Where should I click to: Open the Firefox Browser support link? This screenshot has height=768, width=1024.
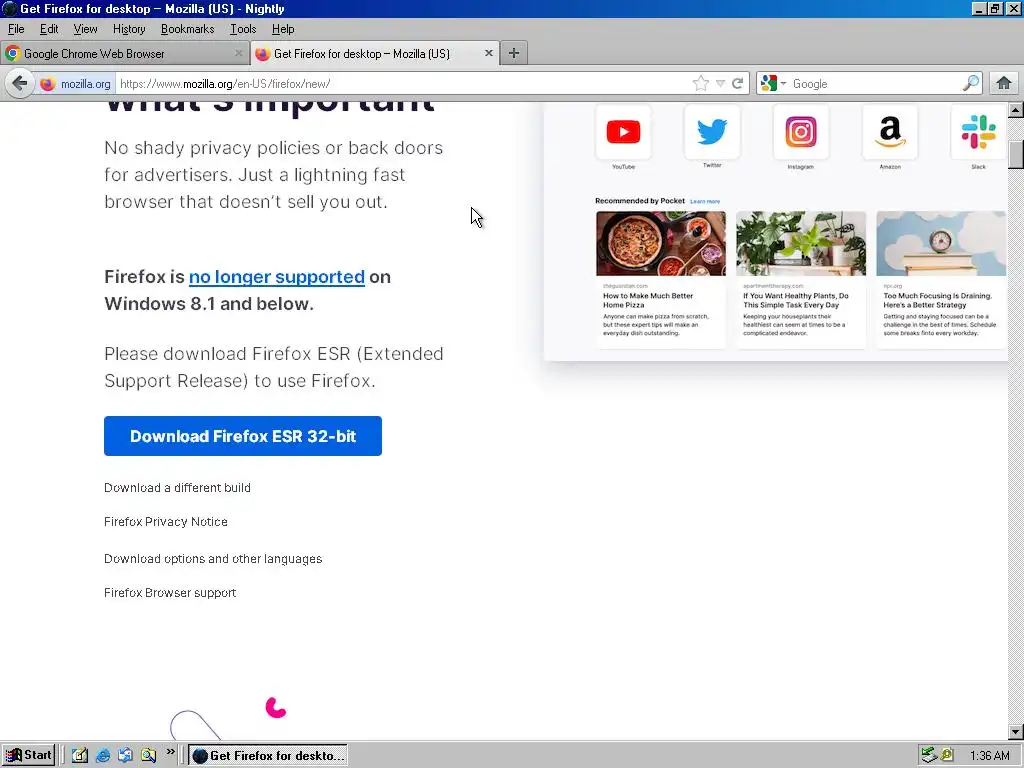point(170,593)
